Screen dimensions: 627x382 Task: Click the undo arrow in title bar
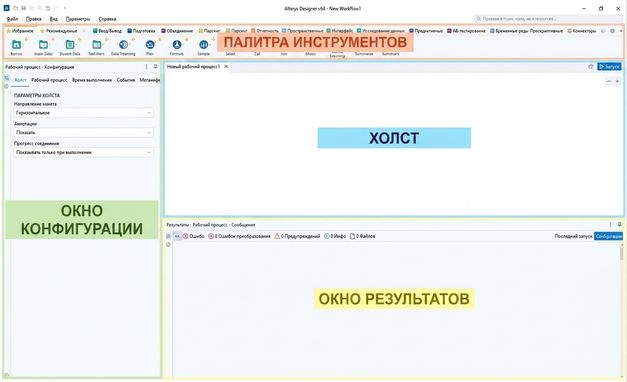click(48, 8)
